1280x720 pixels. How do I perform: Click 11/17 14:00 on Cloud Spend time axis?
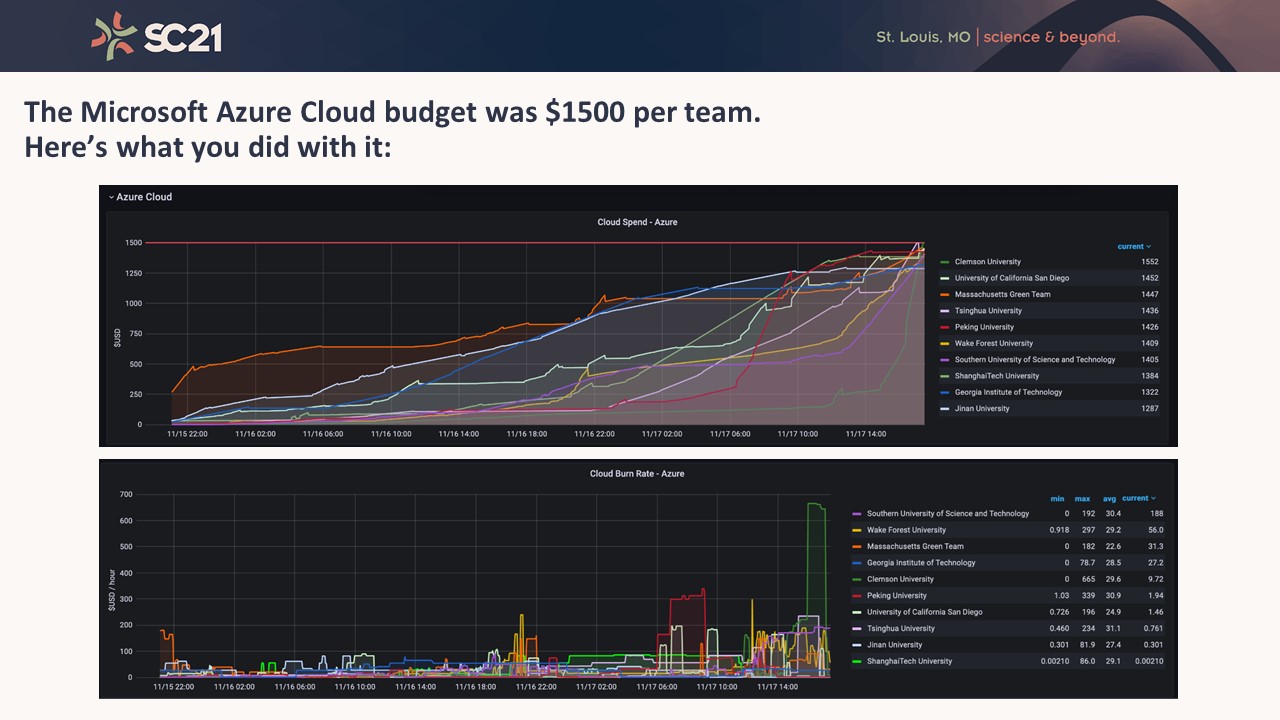click(868, 434)
